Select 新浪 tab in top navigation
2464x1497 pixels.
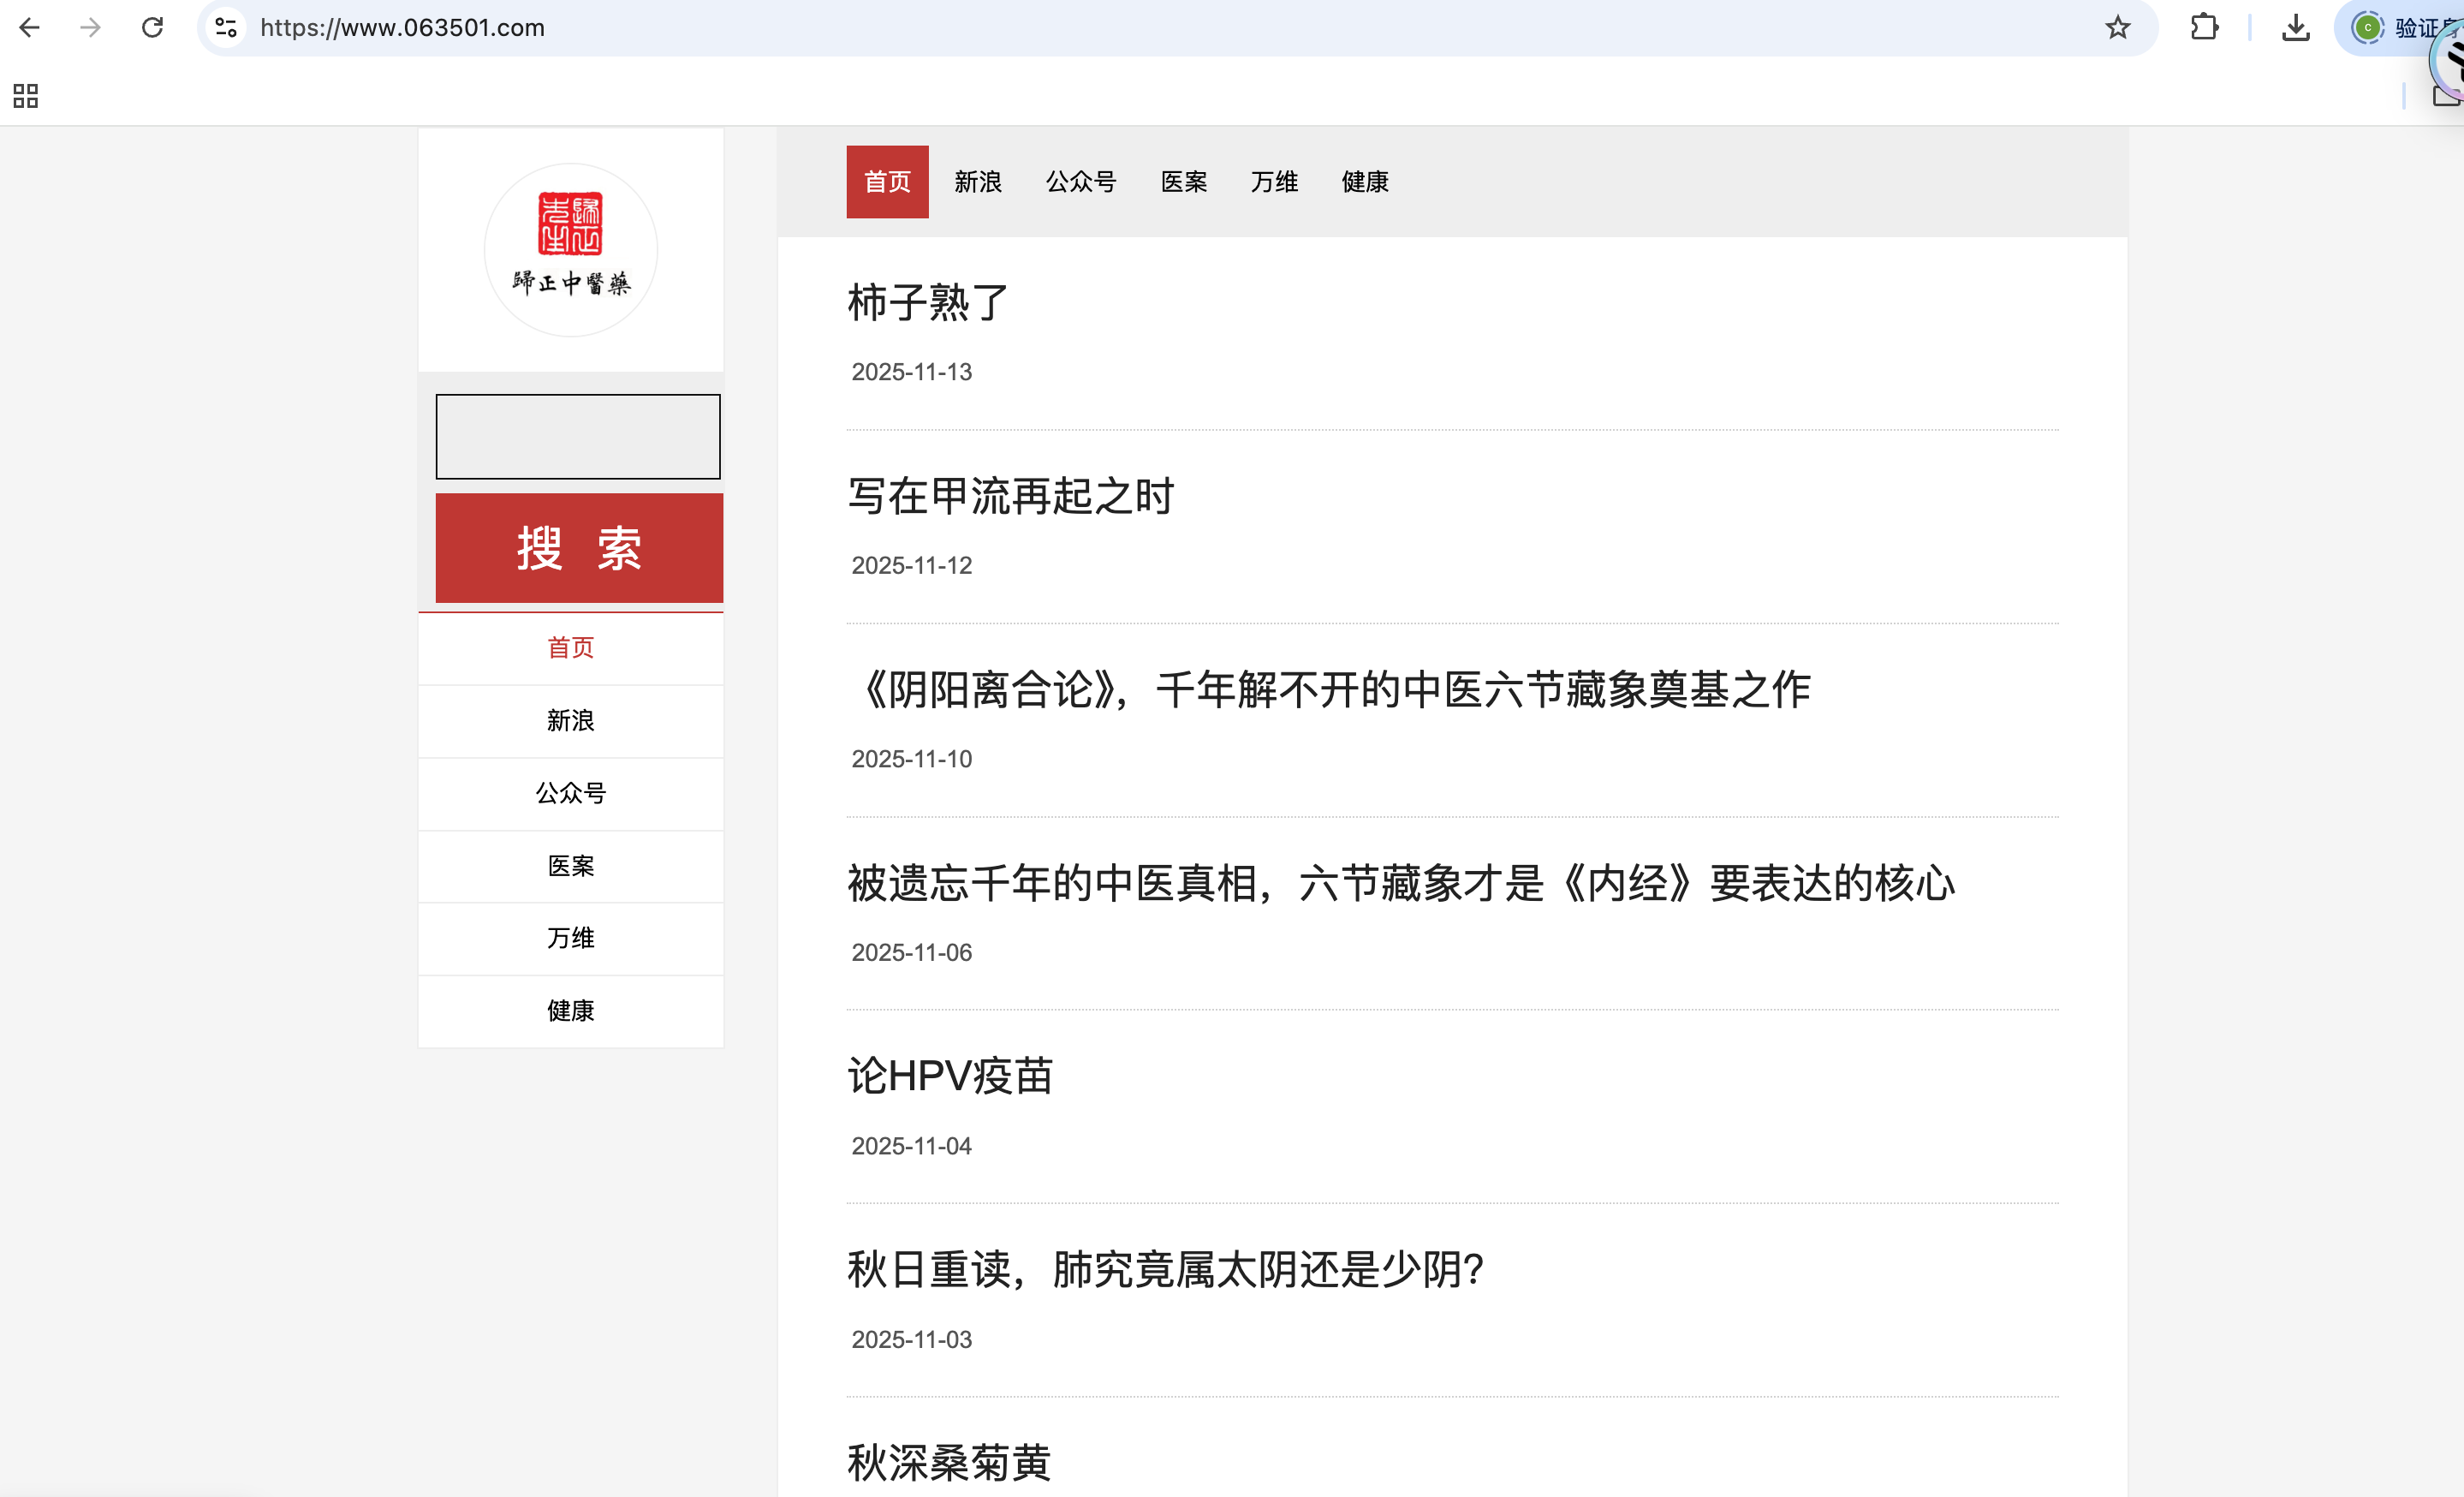tap(977, 182)
